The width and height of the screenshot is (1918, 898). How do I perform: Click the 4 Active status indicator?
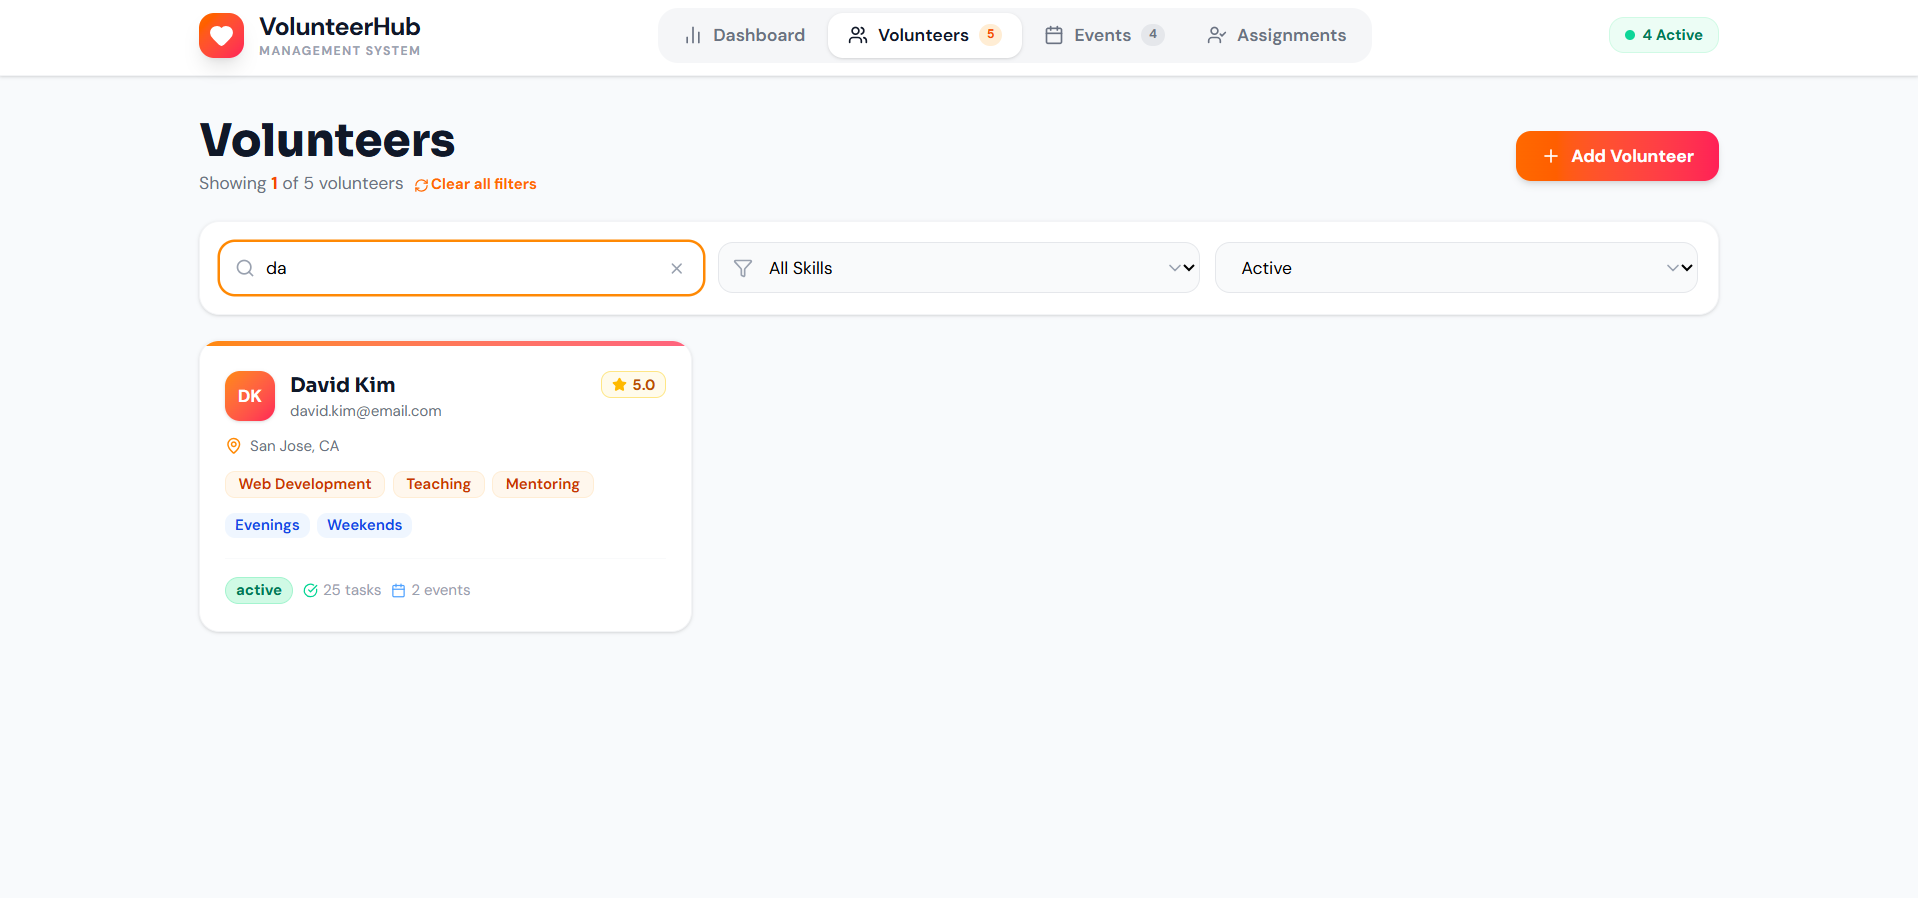[1663, 35]
